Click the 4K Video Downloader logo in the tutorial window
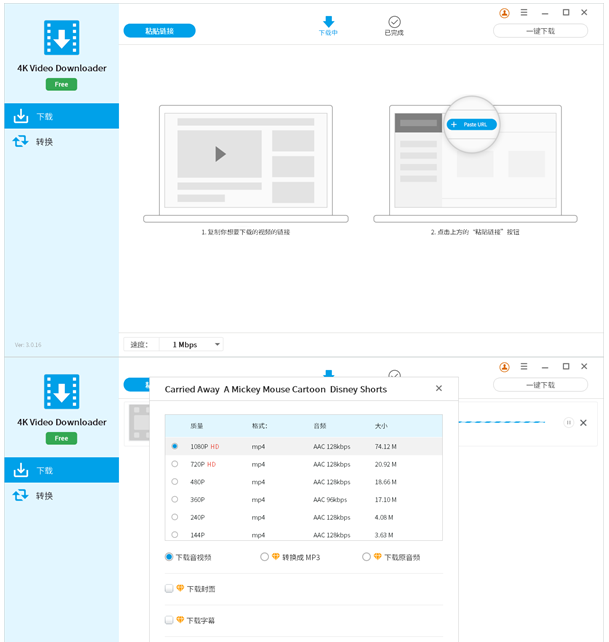609x642 pixels. coord(61,37)
